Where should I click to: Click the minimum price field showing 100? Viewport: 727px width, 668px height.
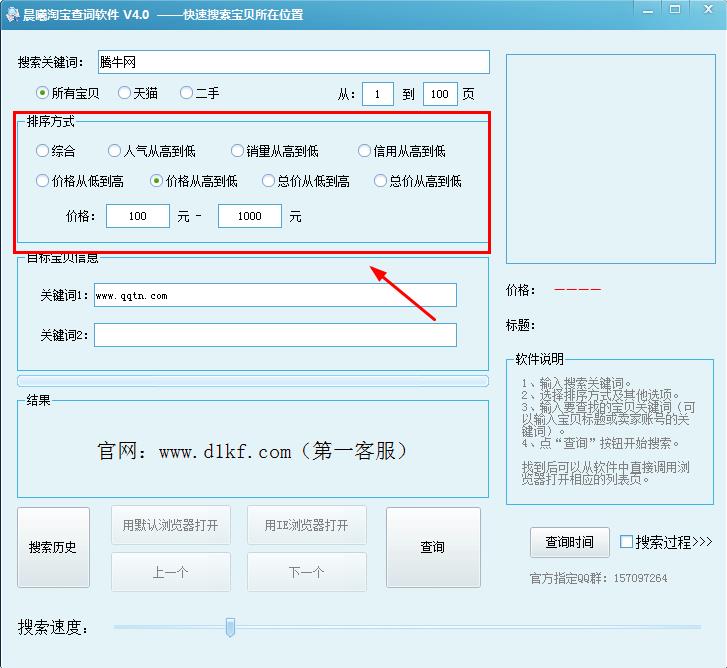pyautogui.click(x=138, y=216)
